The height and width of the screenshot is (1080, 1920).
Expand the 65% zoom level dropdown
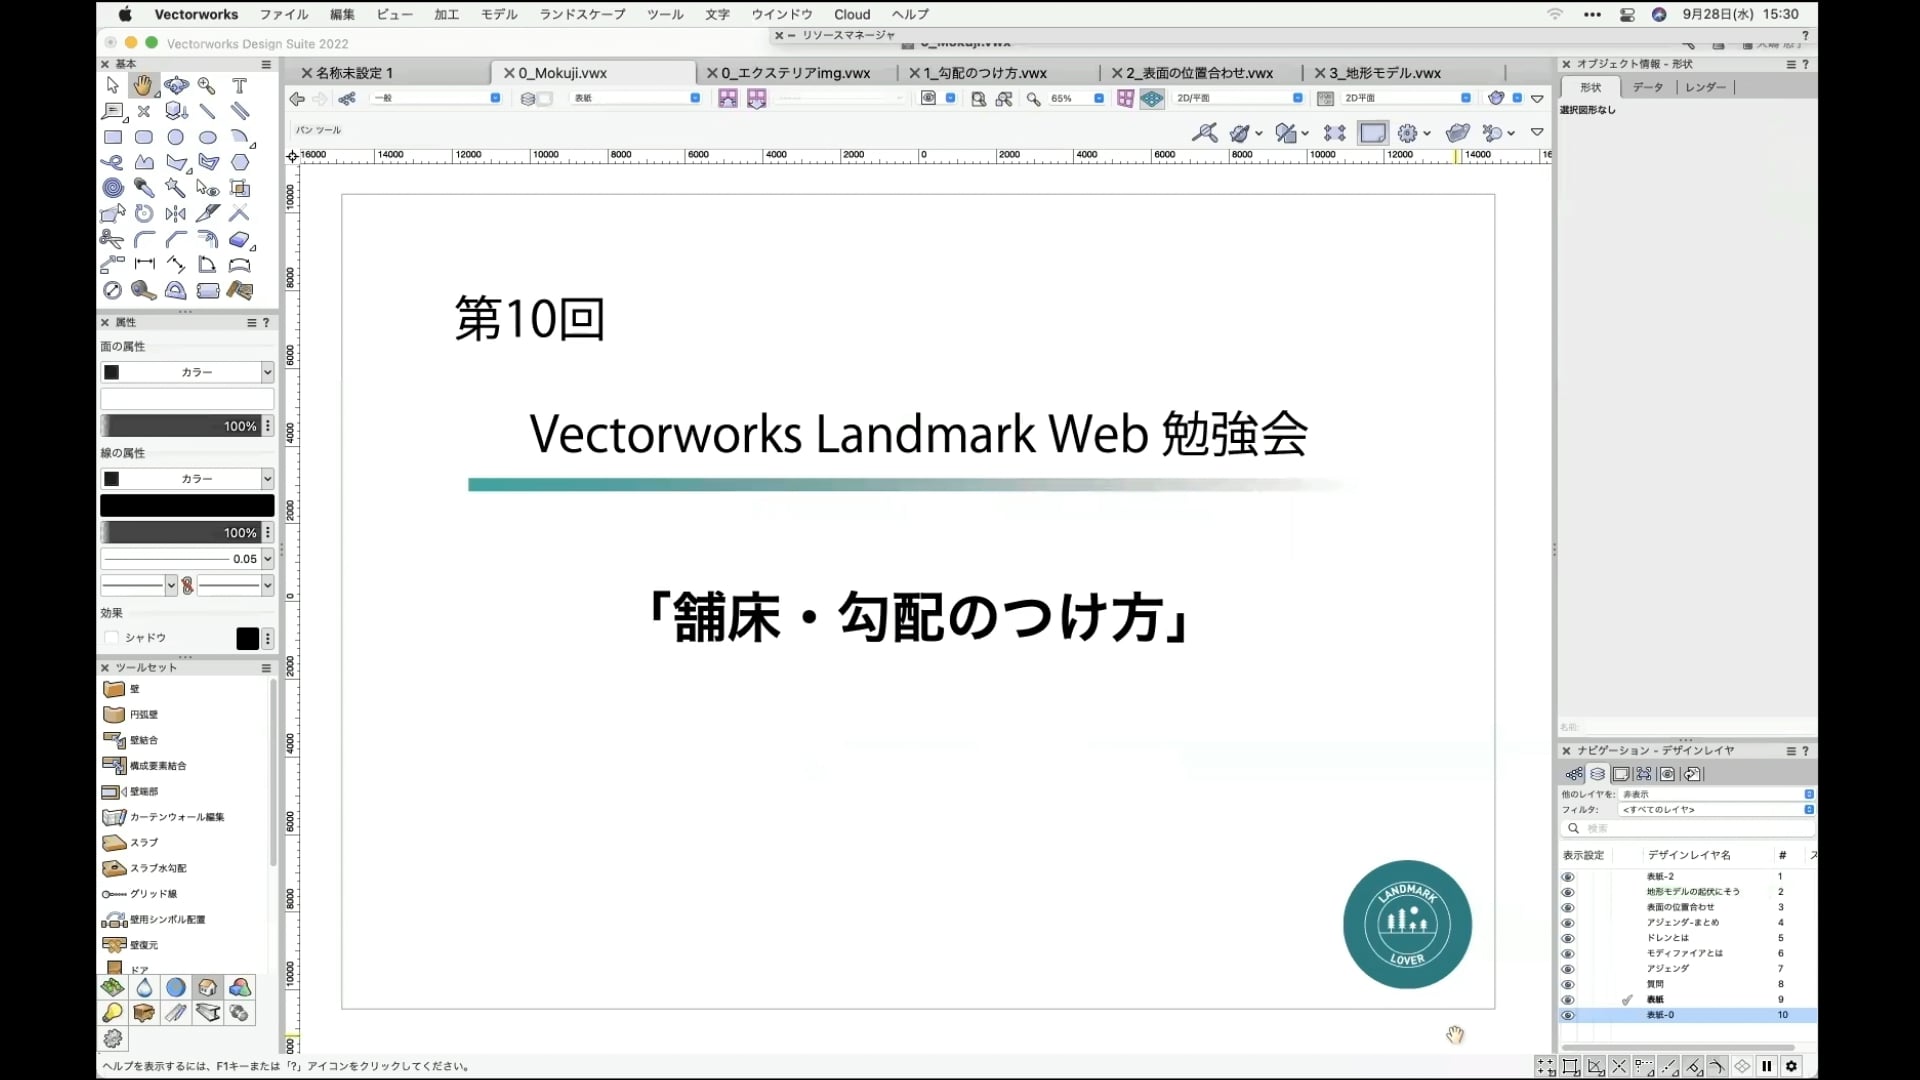pyautogui.click(x=1098, y=98)
